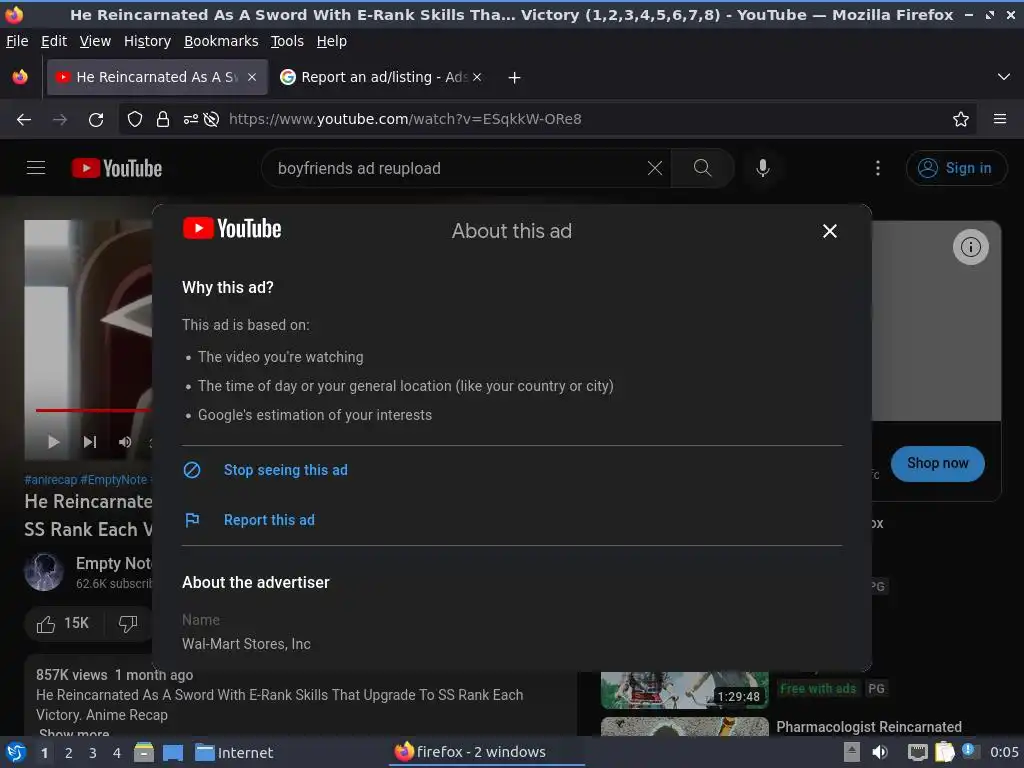
Task: Open the Internet taskbar folder
Action: pos(234,753)
